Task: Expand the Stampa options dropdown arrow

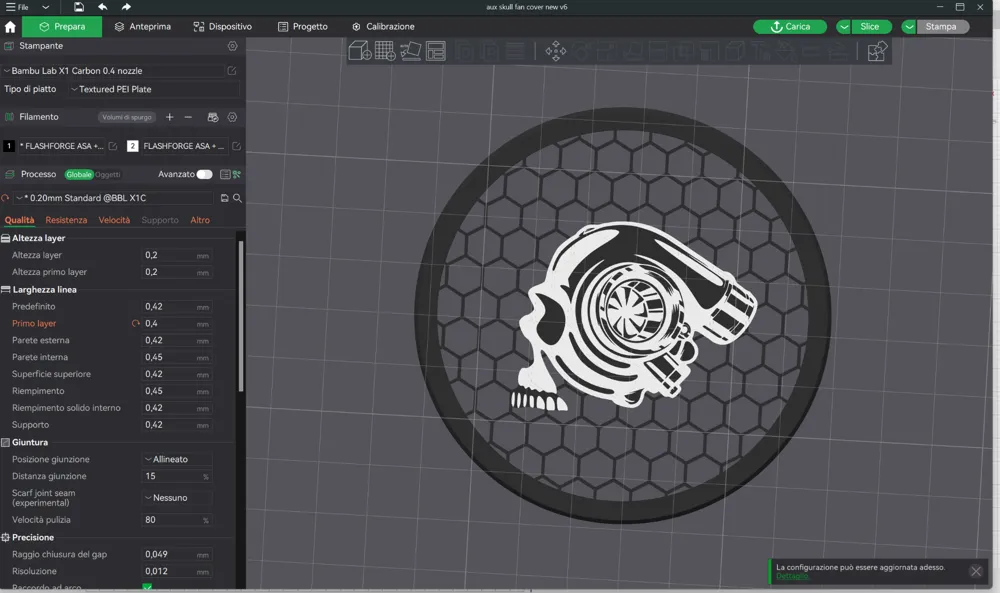Action: pos(909,27)
